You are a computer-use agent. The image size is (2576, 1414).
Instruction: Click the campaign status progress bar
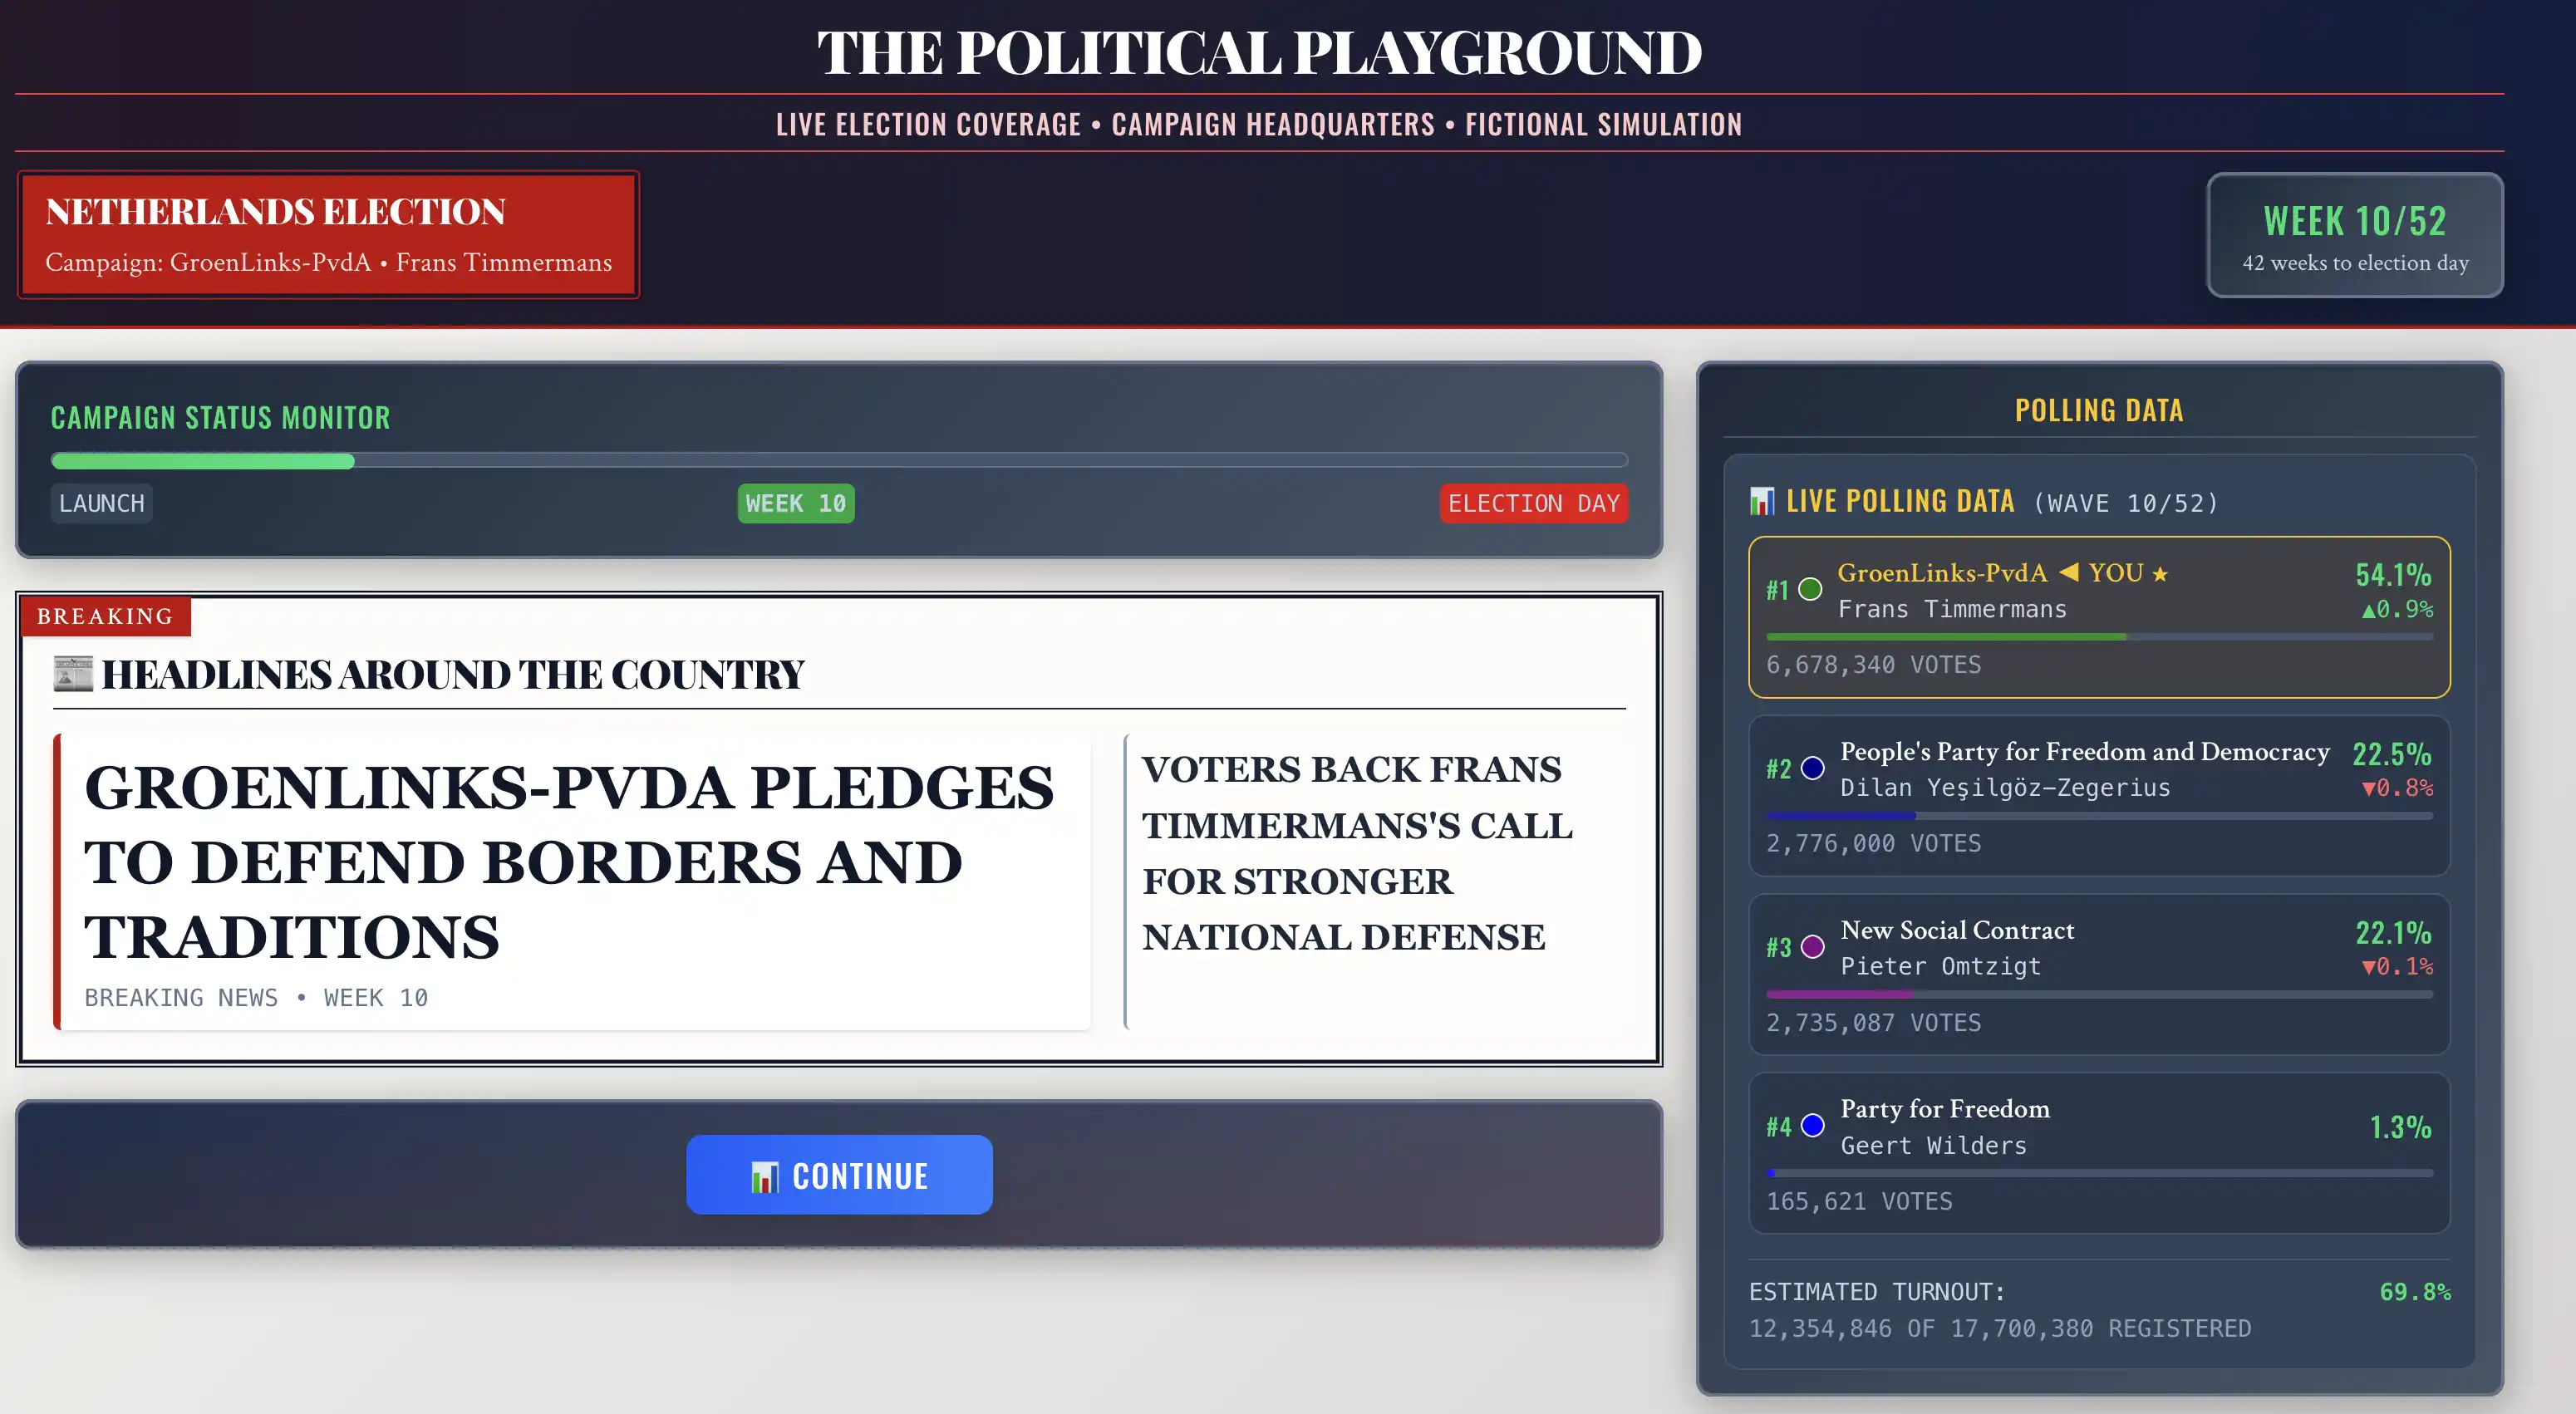point(839,461)
